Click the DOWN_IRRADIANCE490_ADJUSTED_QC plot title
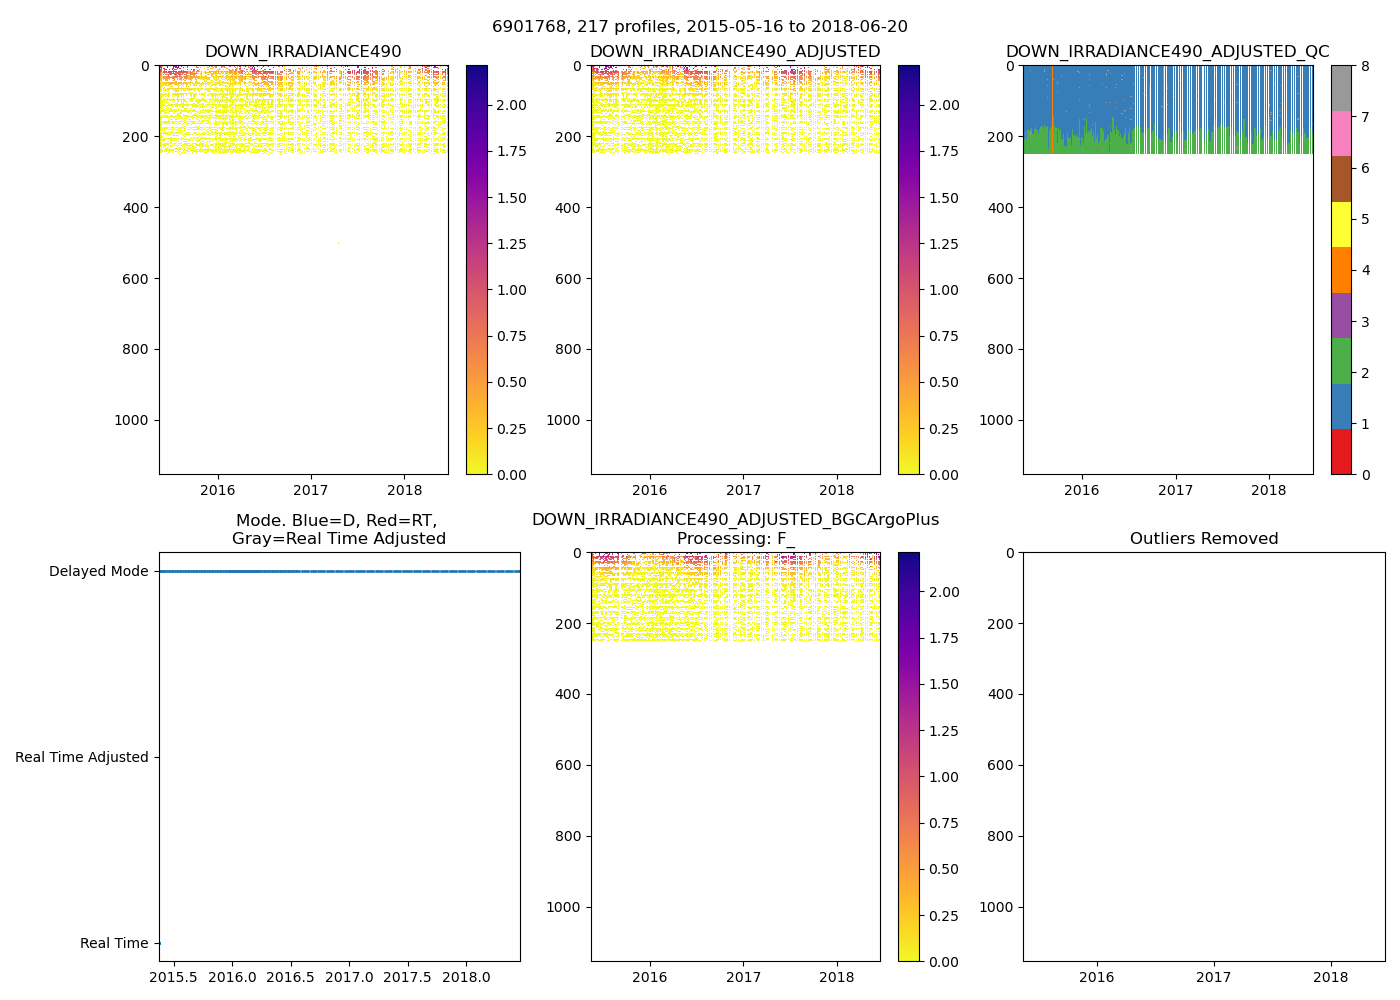Screen dimensions: 1400x1000 [x=1167, y=52]
